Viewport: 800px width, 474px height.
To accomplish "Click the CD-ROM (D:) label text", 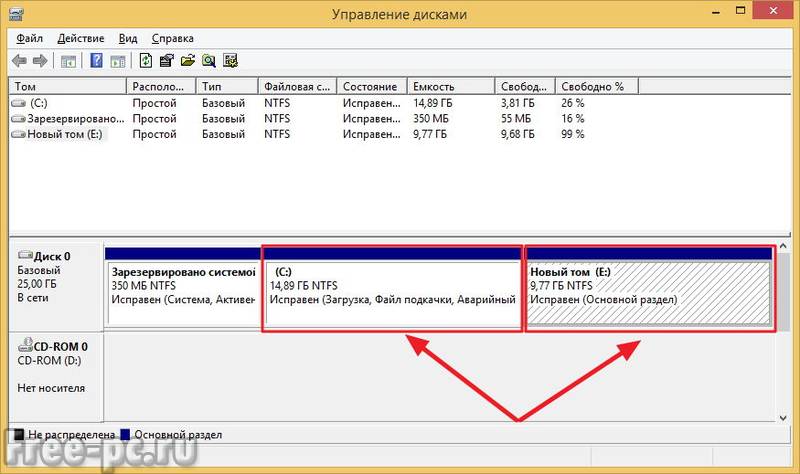I will point(49,361).
